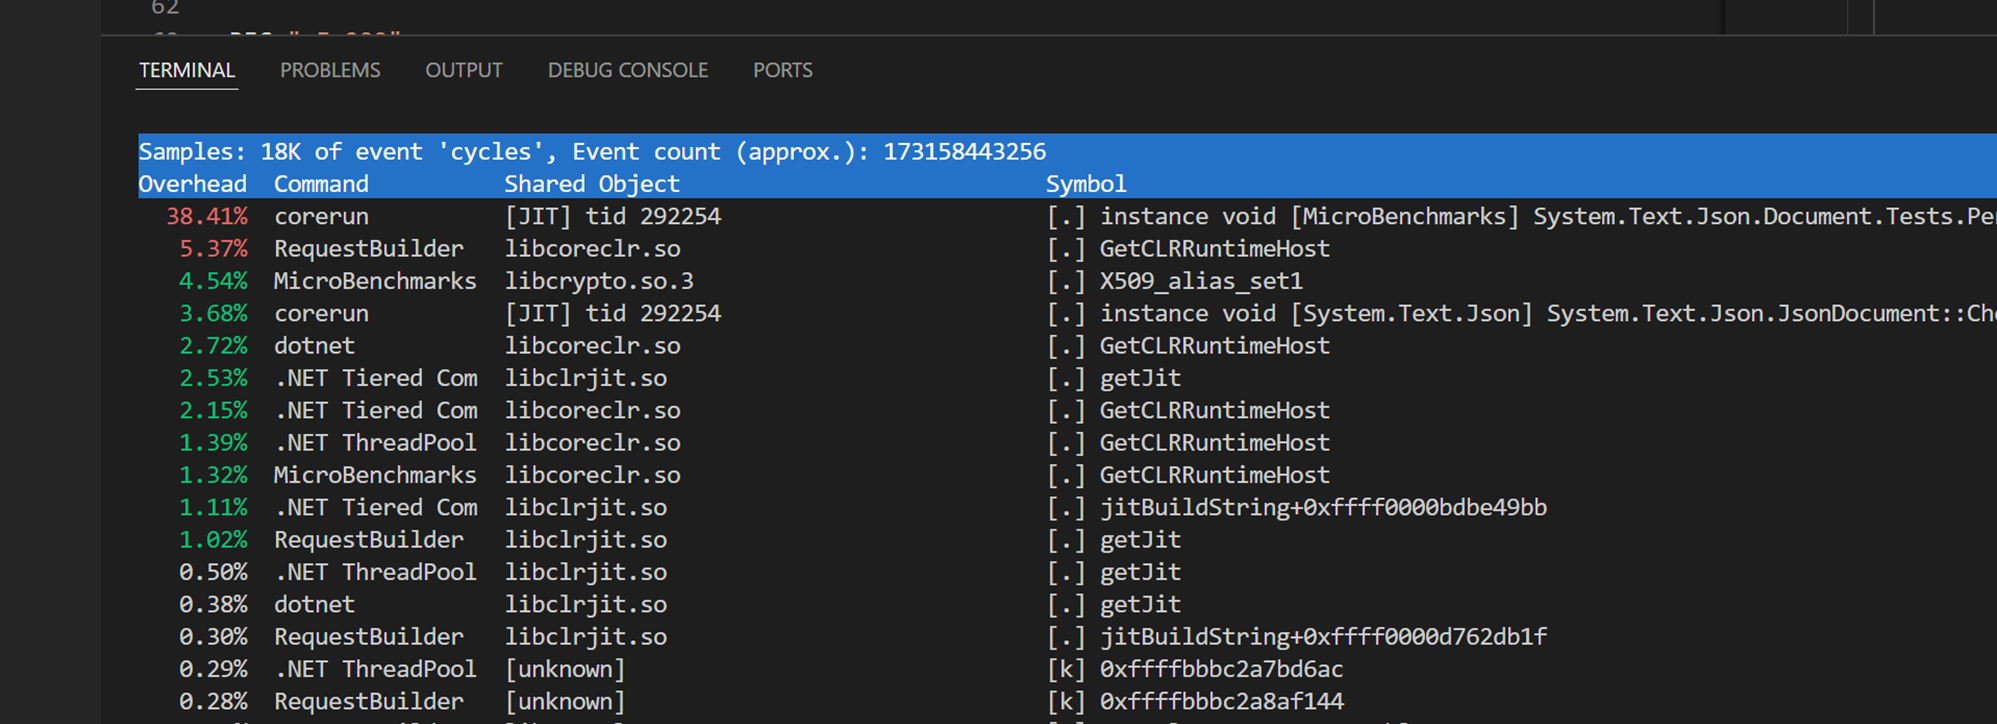Click RequestBuilder command at 5.37%
Viewport: 1997px width, 724px height.
[368, 249]
